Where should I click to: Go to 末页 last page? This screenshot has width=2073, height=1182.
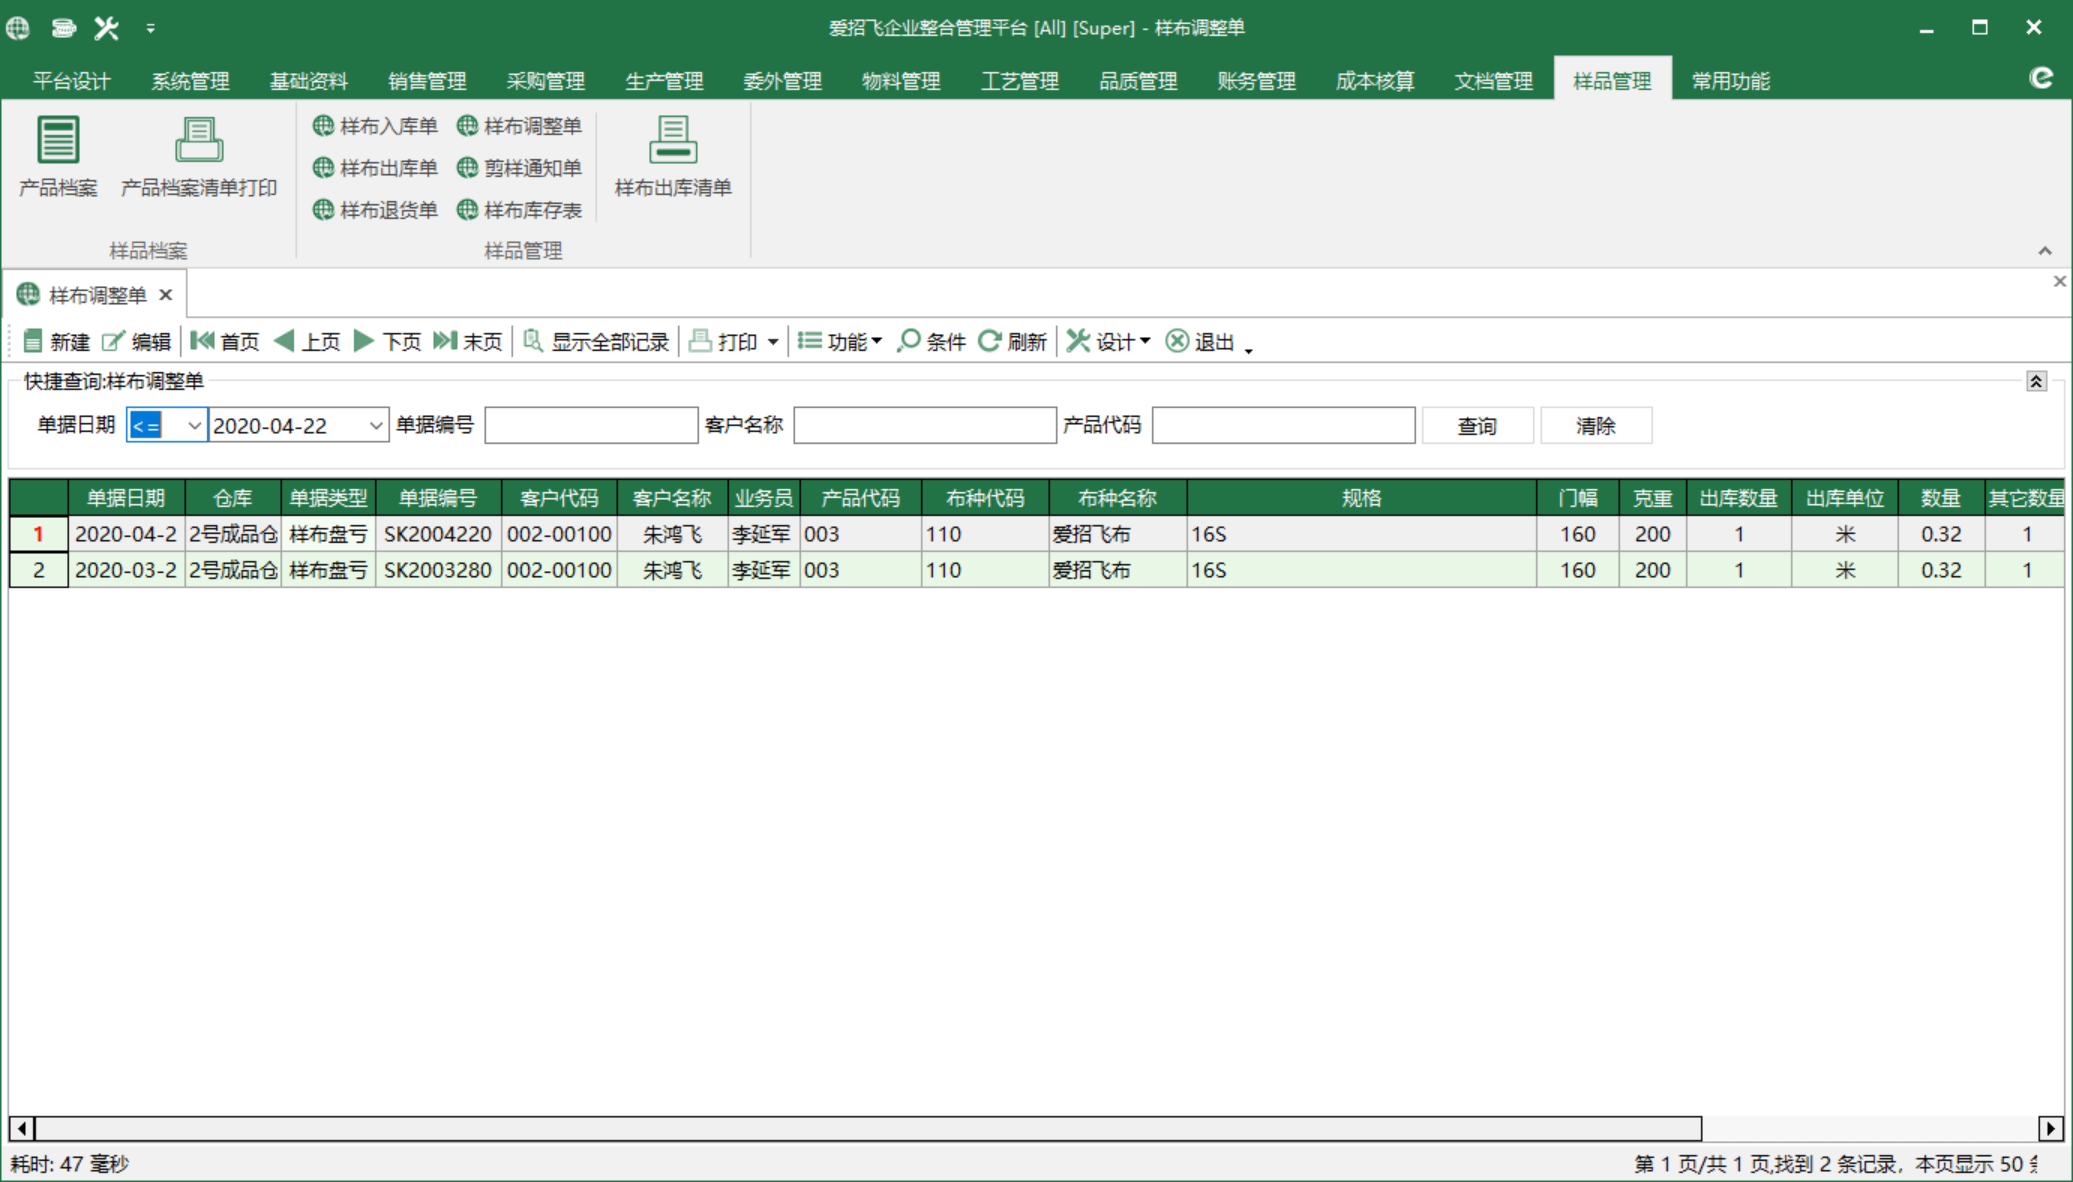(468, 342)
